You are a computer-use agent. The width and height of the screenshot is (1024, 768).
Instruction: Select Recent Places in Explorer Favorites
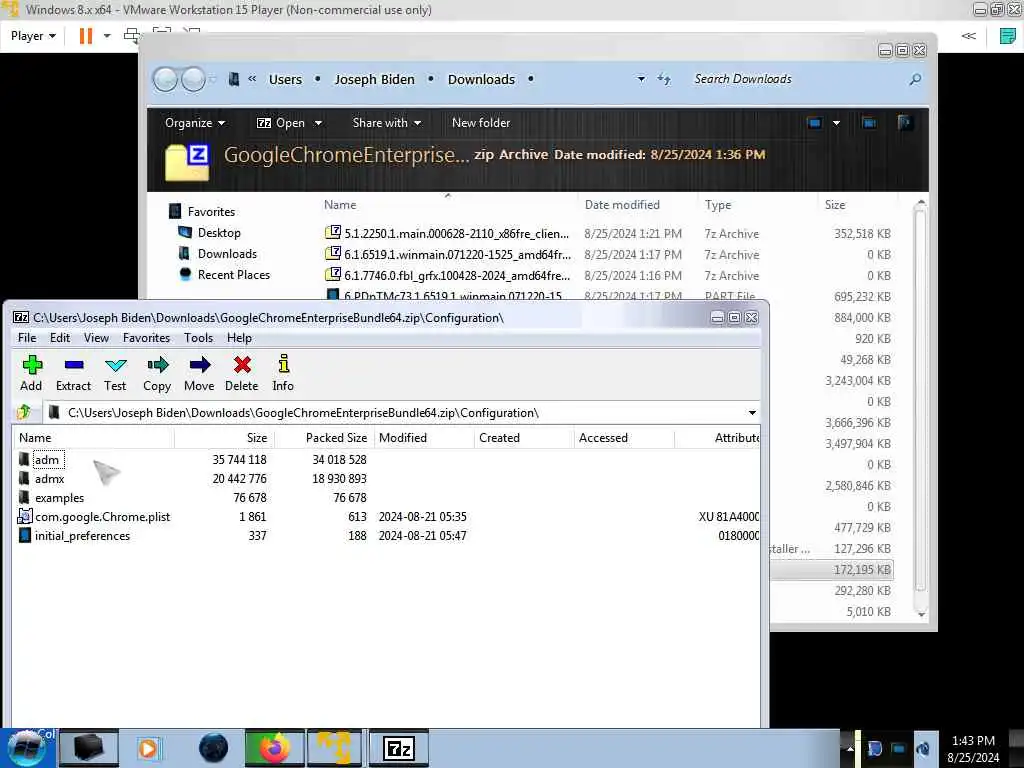[233, 274]
